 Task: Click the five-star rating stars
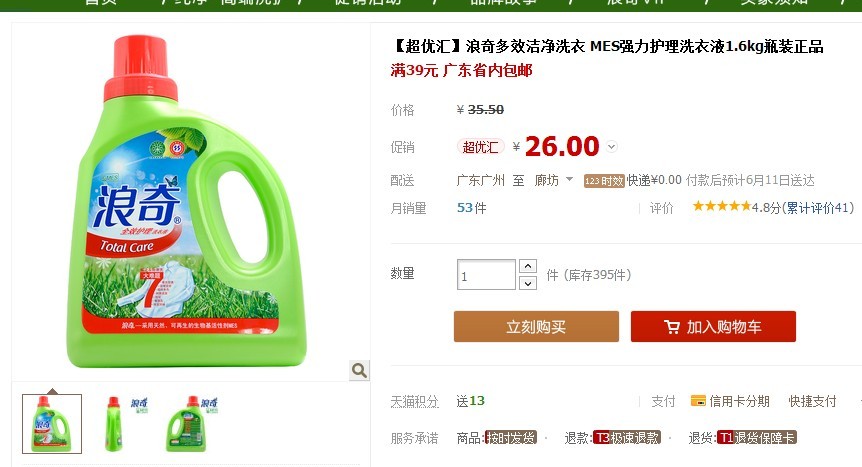click(722, 206)
